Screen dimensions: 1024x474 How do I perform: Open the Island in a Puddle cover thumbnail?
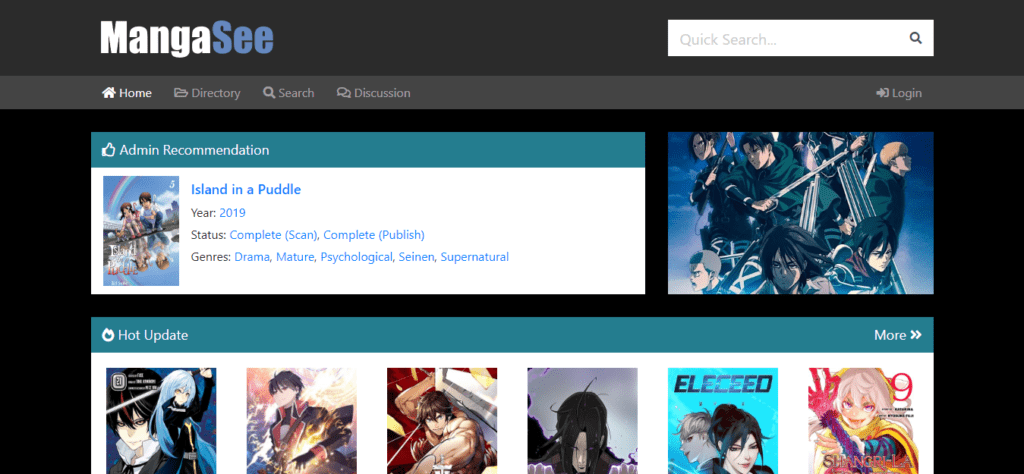click(x=141, y=230)
